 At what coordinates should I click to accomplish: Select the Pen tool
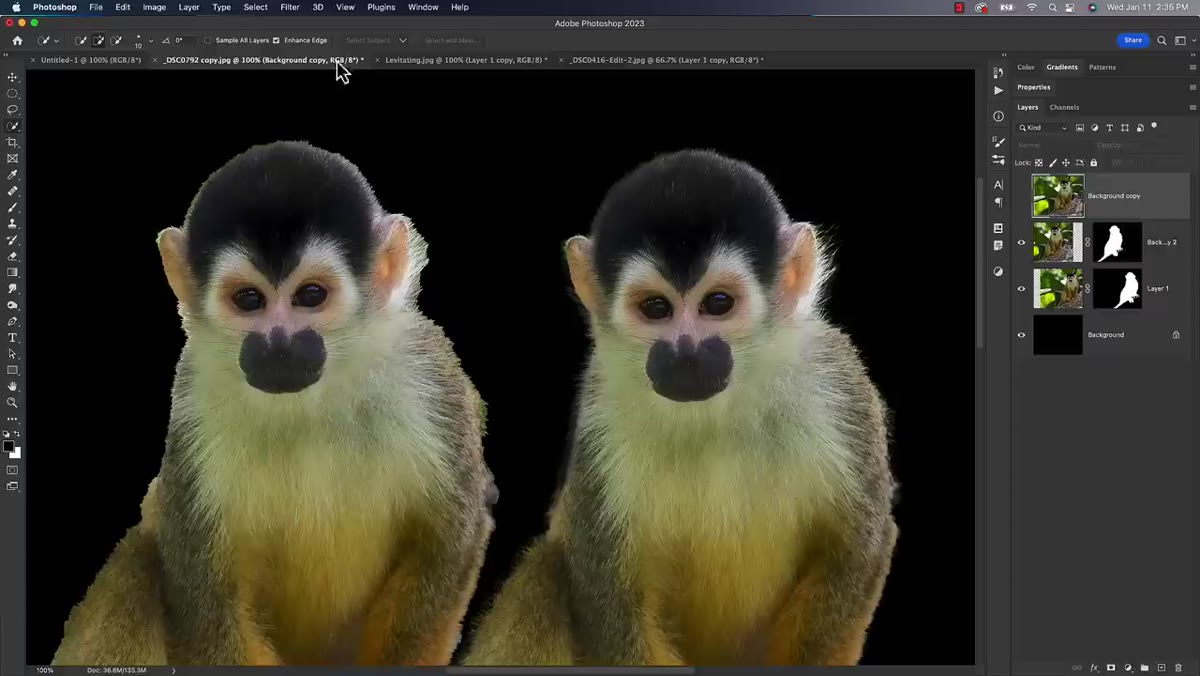click(13, 321)
